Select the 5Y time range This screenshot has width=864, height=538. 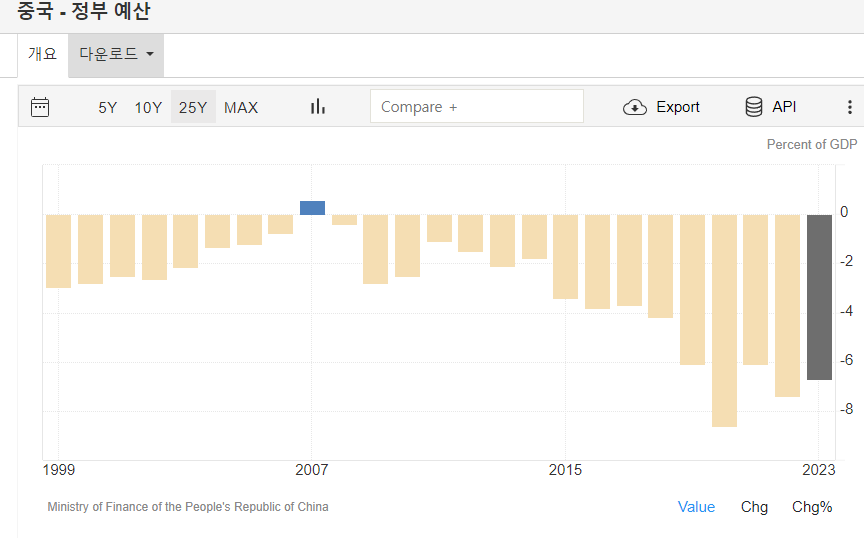[x=107, y=107]
